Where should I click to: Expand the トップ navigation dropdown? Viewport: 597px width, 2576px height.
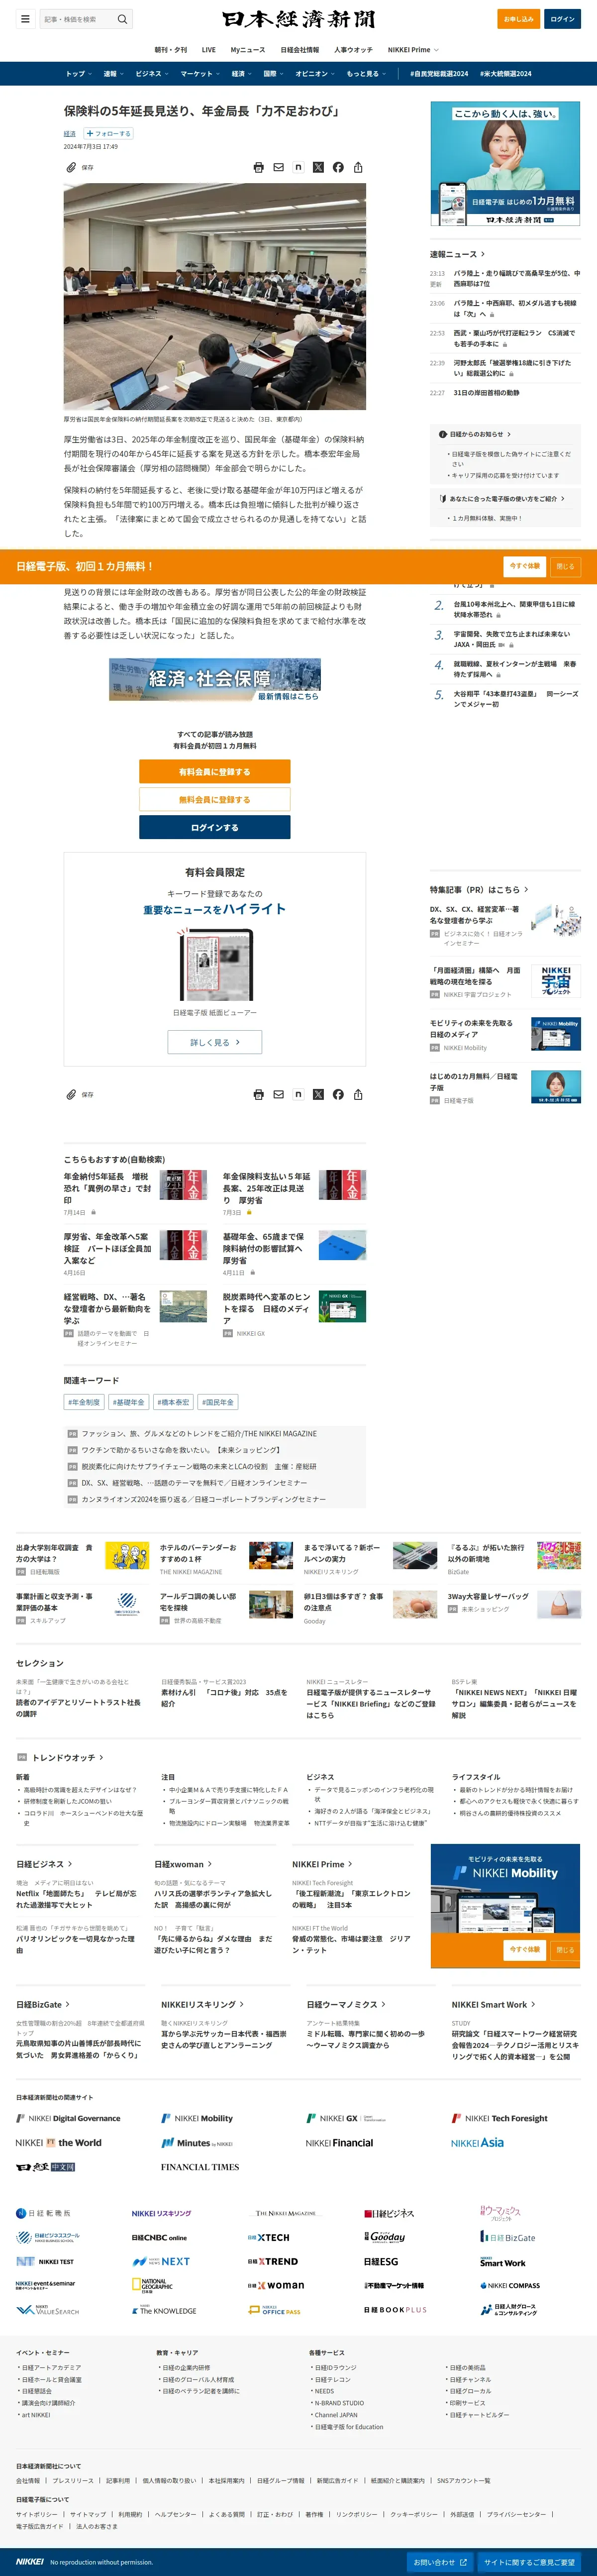(x=79, y=73)
